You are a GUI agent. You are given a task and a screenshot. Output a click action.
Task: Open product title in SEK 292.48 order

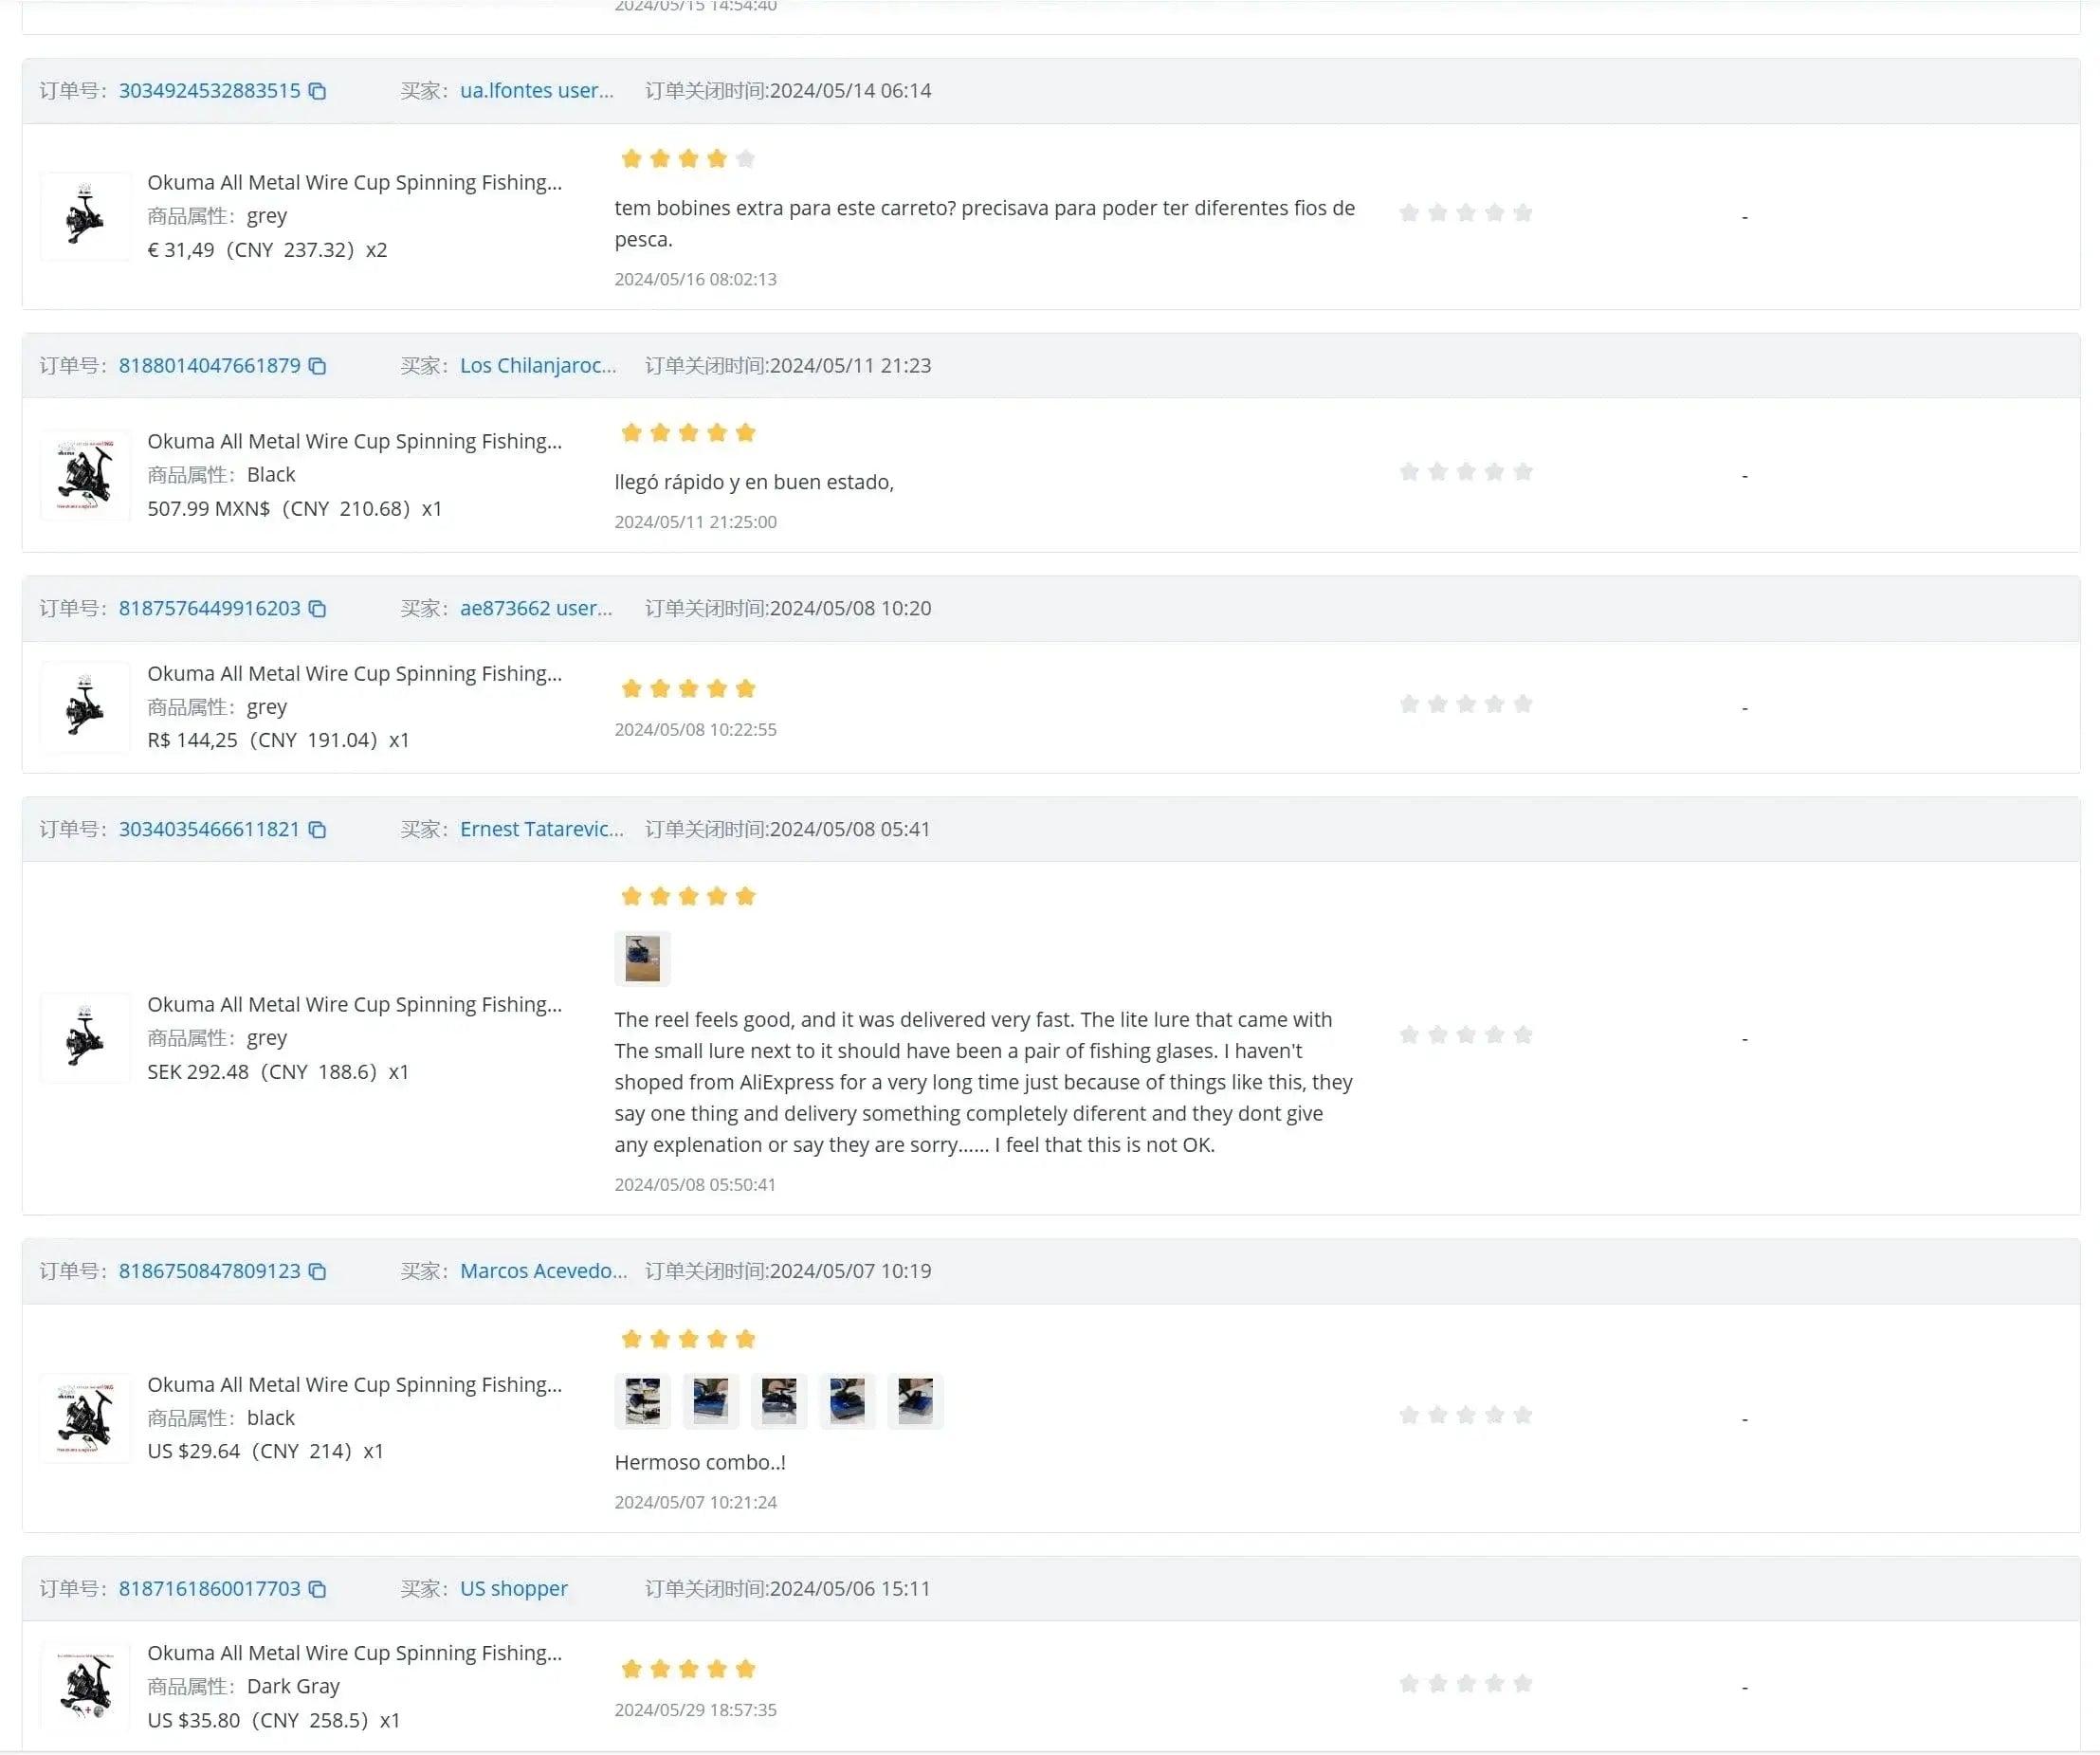pos(354,1005)
